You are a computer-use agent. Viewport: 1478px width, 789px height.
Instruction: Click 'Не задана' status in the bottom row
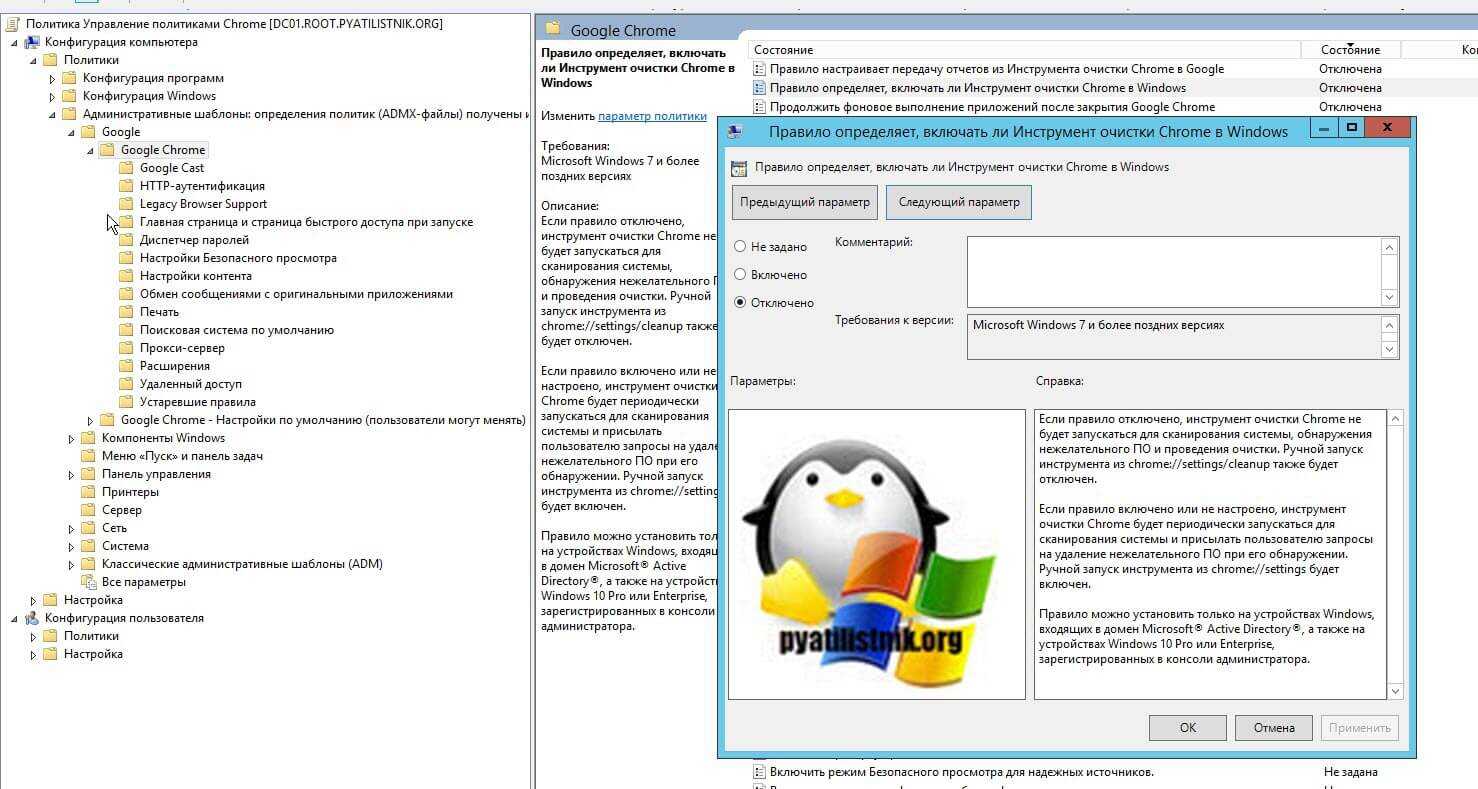click(x=1351, y=772)
